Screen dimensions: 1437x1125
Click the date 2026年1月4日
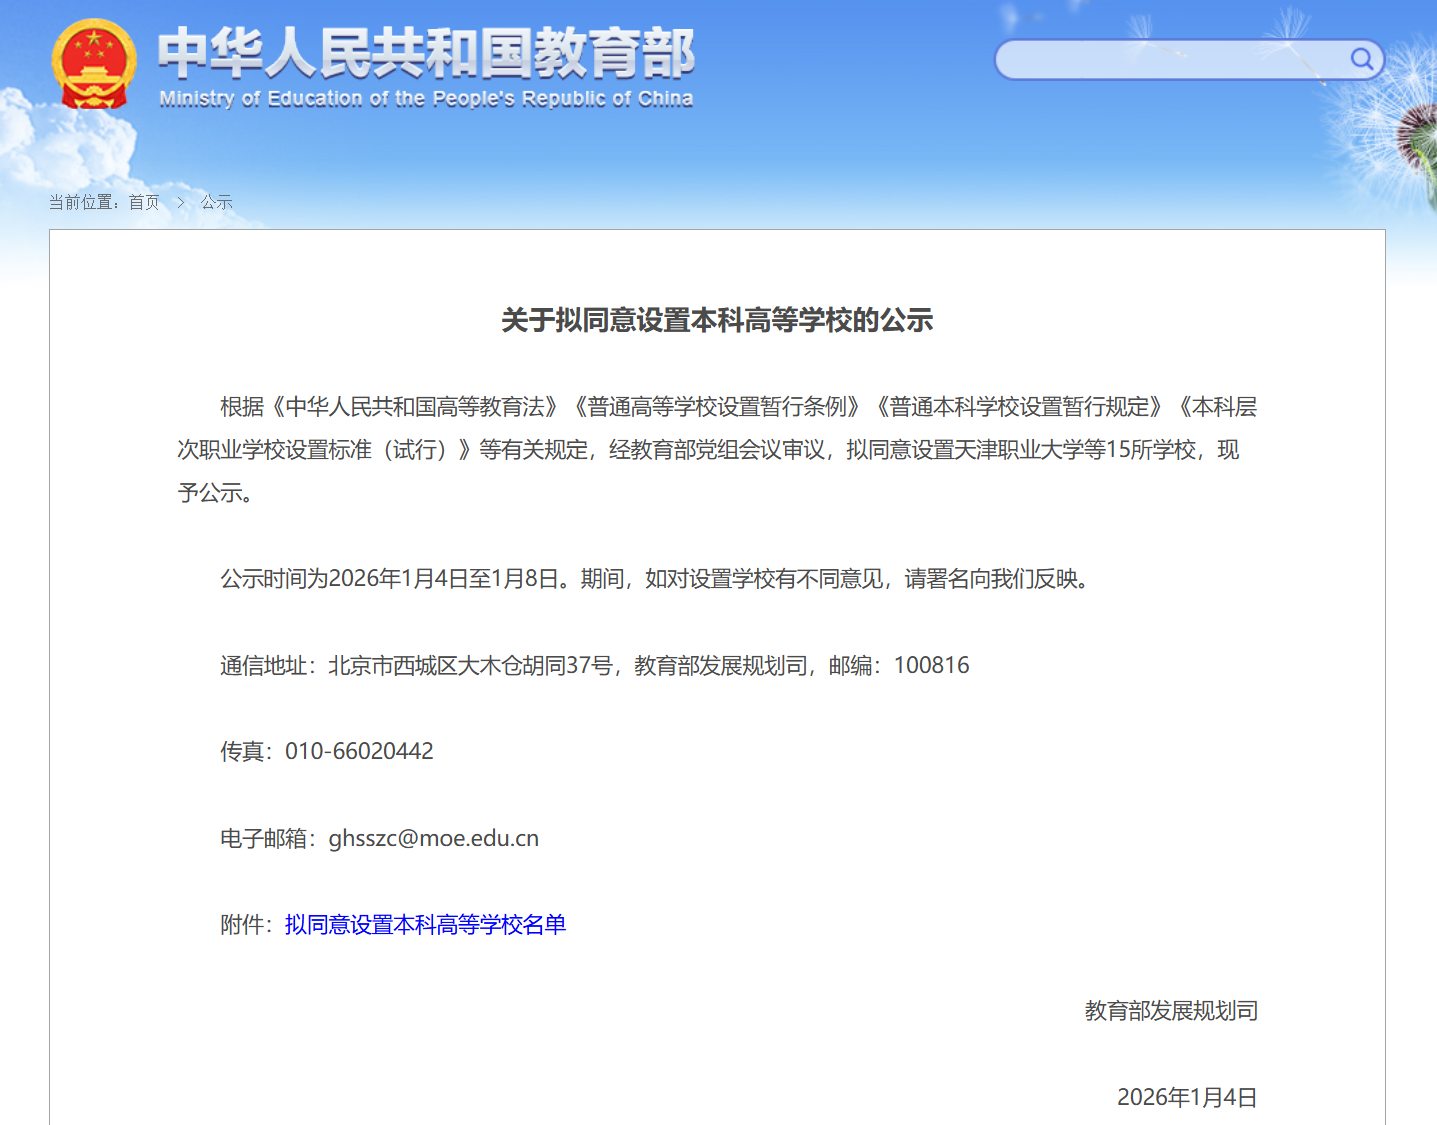tap(1186, 1097)
